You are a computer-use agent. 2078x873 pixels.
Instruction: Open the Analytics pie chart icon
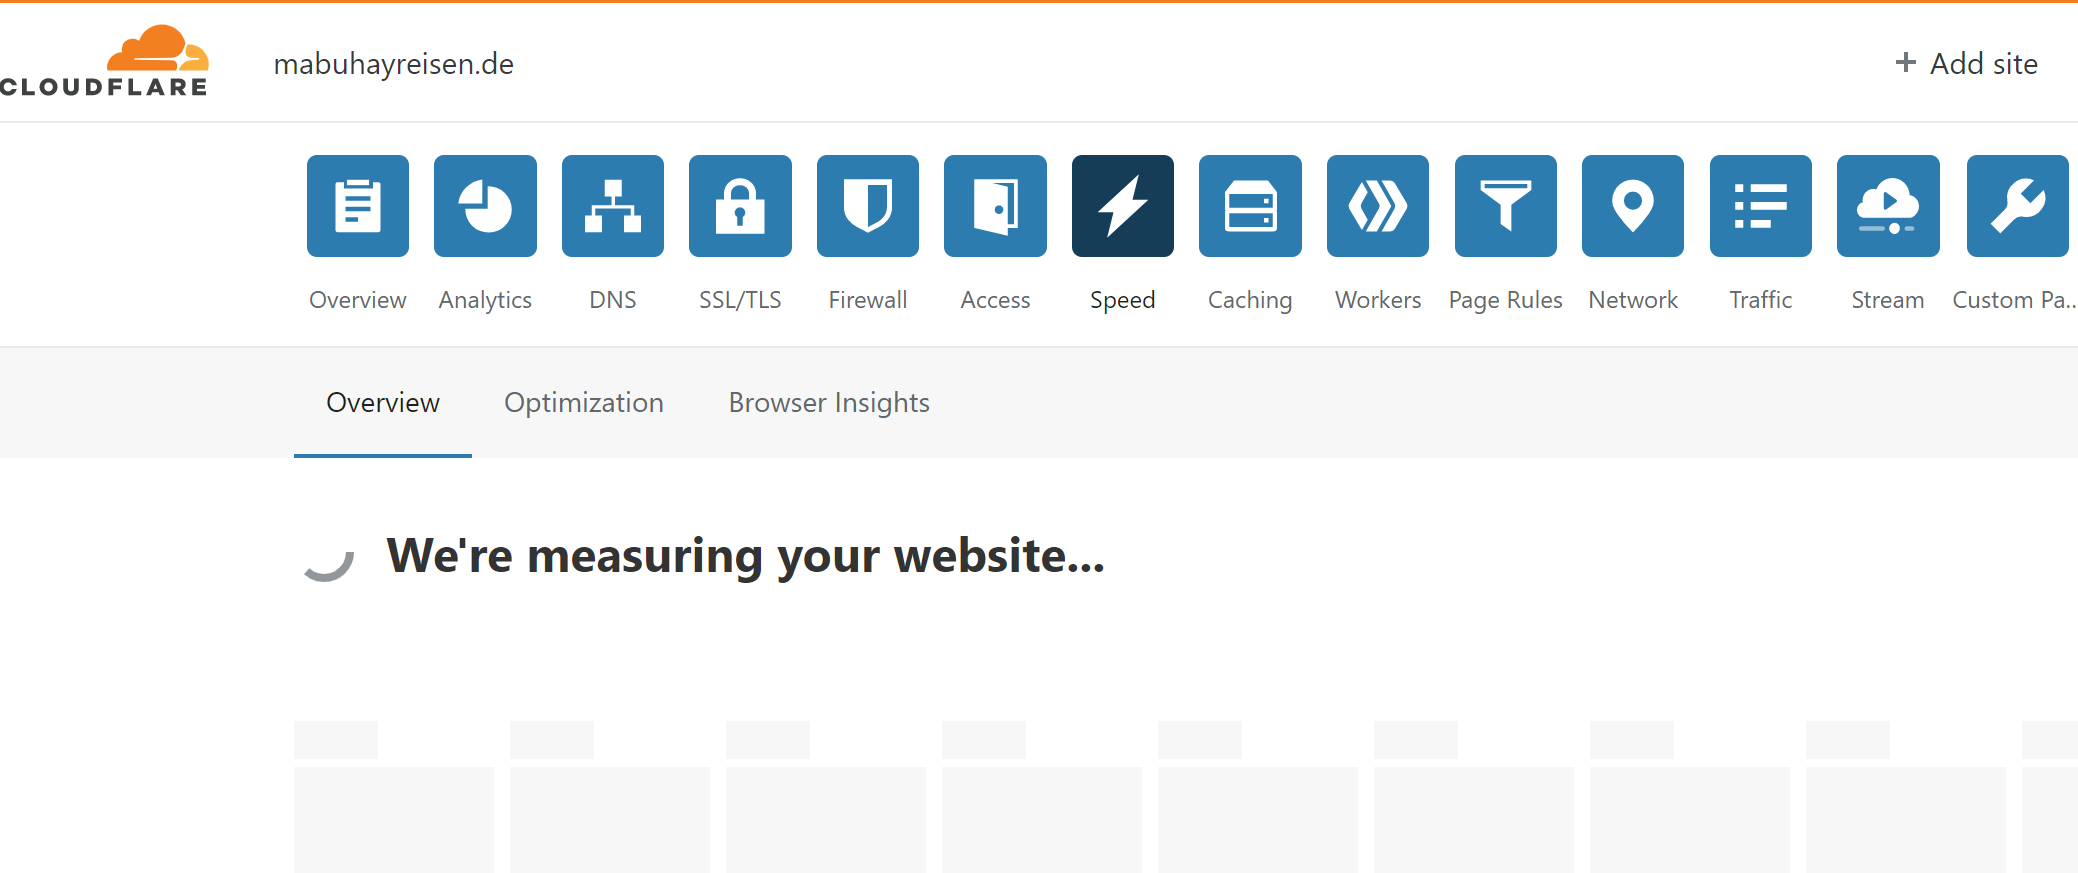point(485,206)
